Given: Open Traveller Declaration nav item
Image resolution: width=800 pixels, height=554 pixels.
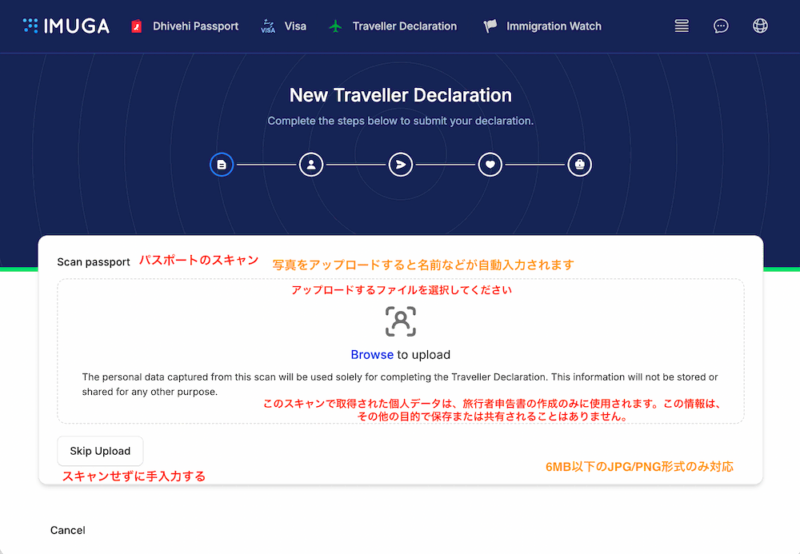Looking at the screenshot, I should 405,26.
